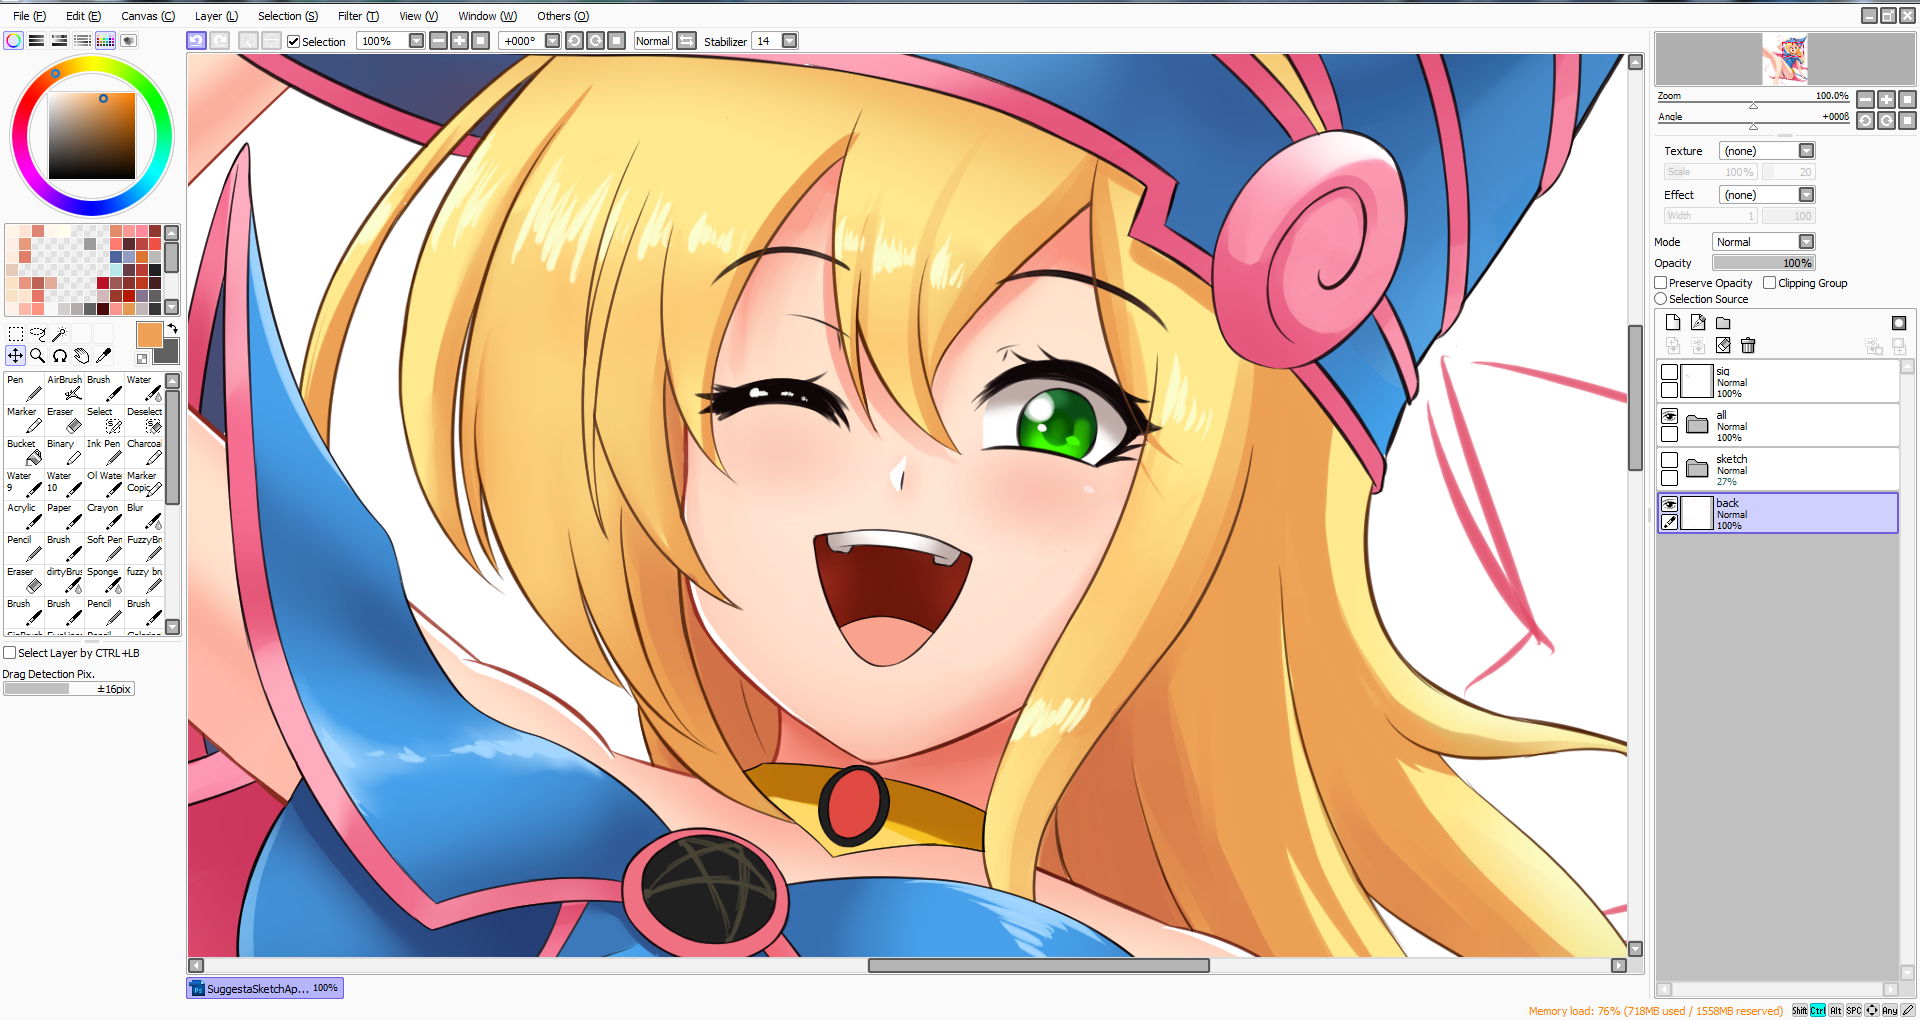Click the canvas horizontal scrollbar
This screenshot has height=1020, width=1920.
[x=1038, y=966]
